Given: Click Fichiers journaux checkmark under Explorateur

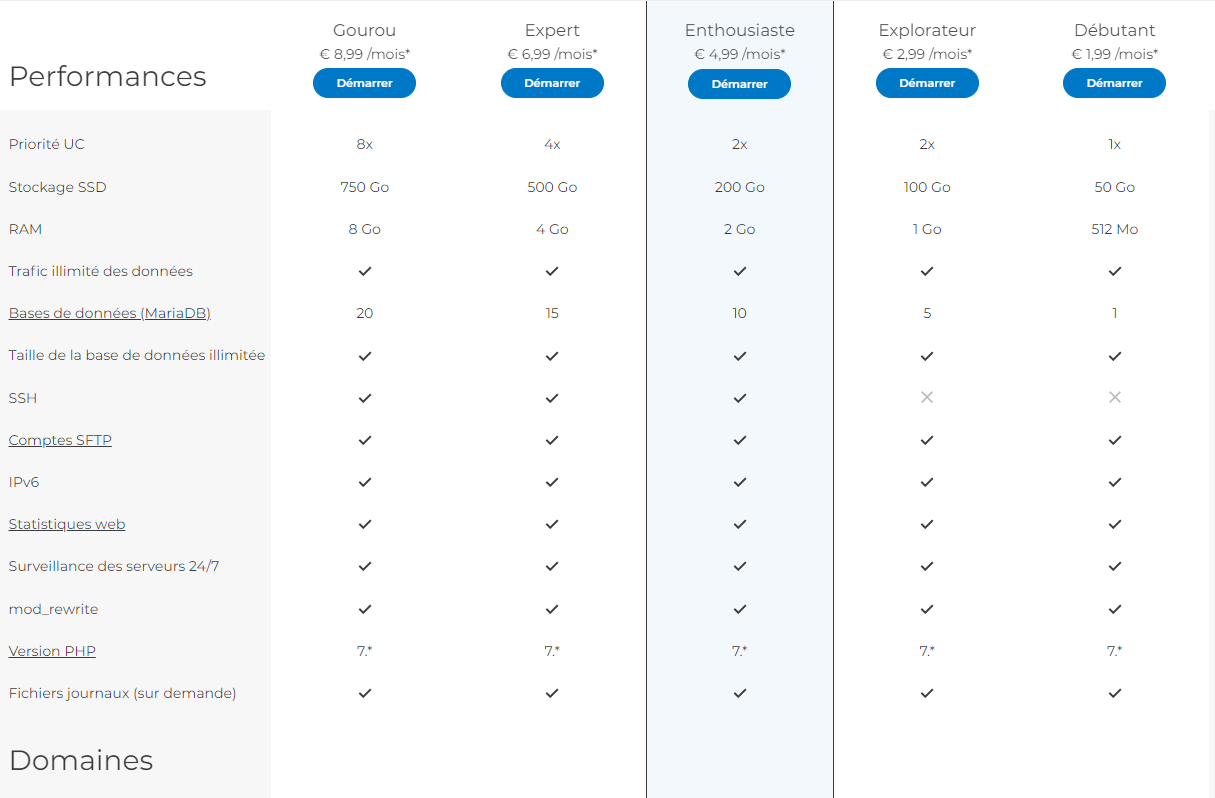Looking at the screenshot, I should [927, 693].
